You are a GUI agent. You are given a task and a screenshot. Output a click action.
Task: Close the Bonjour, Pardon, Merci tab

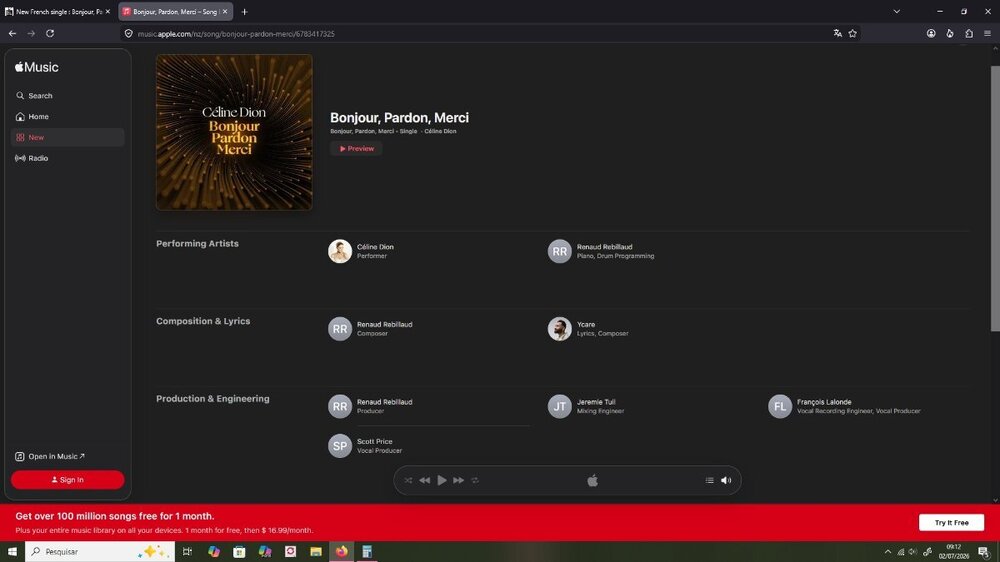224,11
